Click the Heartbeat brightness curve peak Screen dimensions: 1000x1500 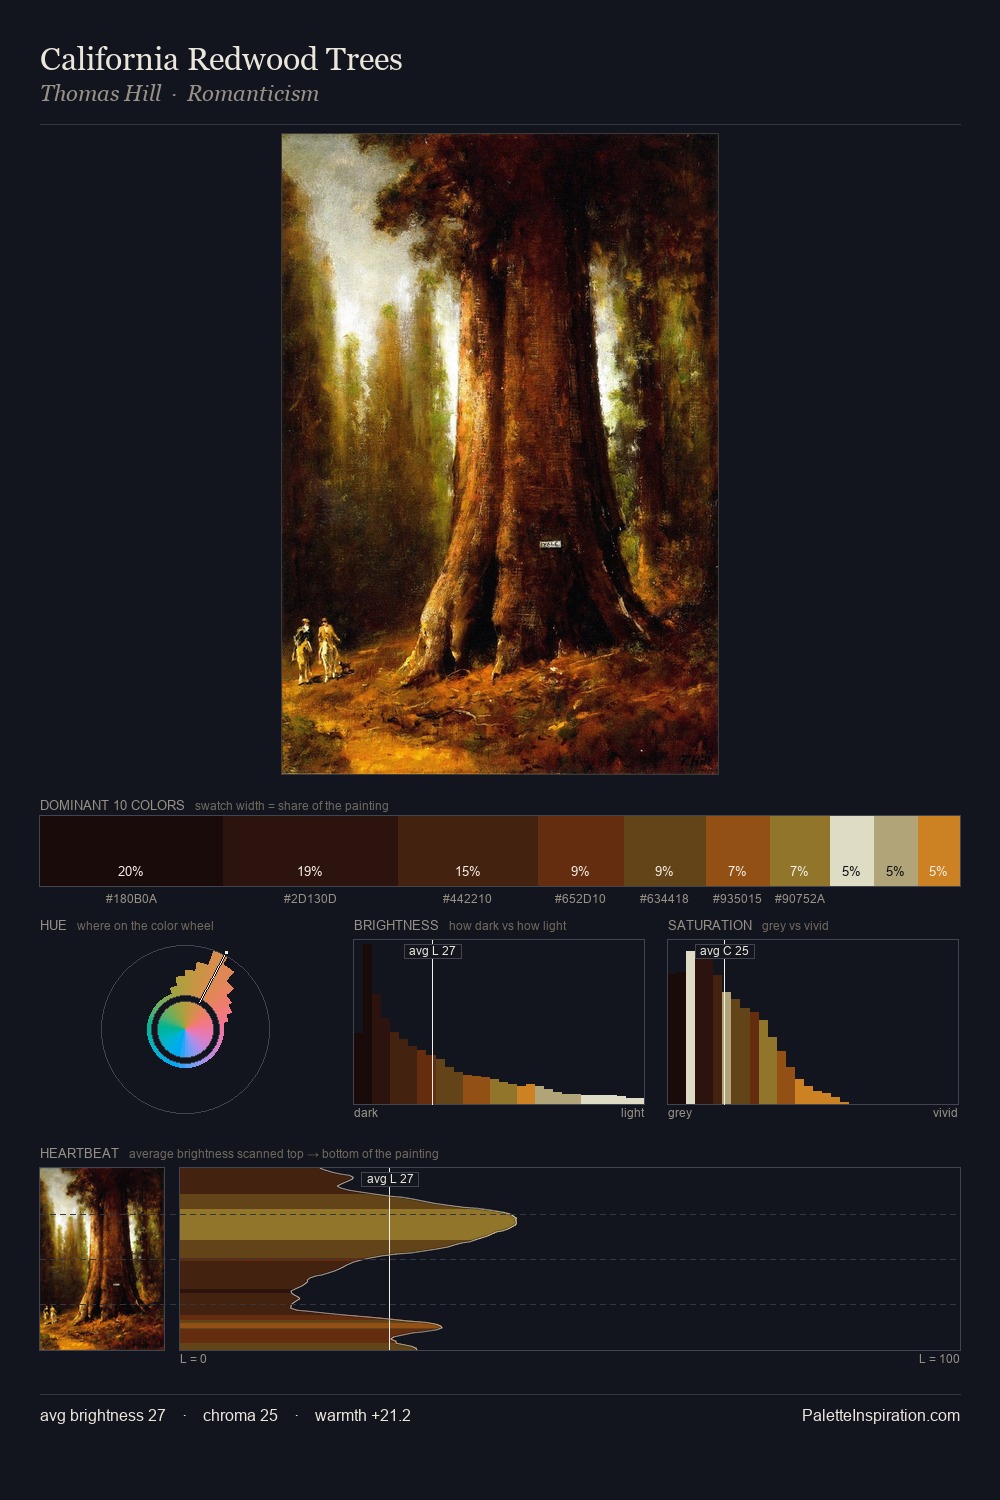pyautogui.click(x=515, y=1220)
